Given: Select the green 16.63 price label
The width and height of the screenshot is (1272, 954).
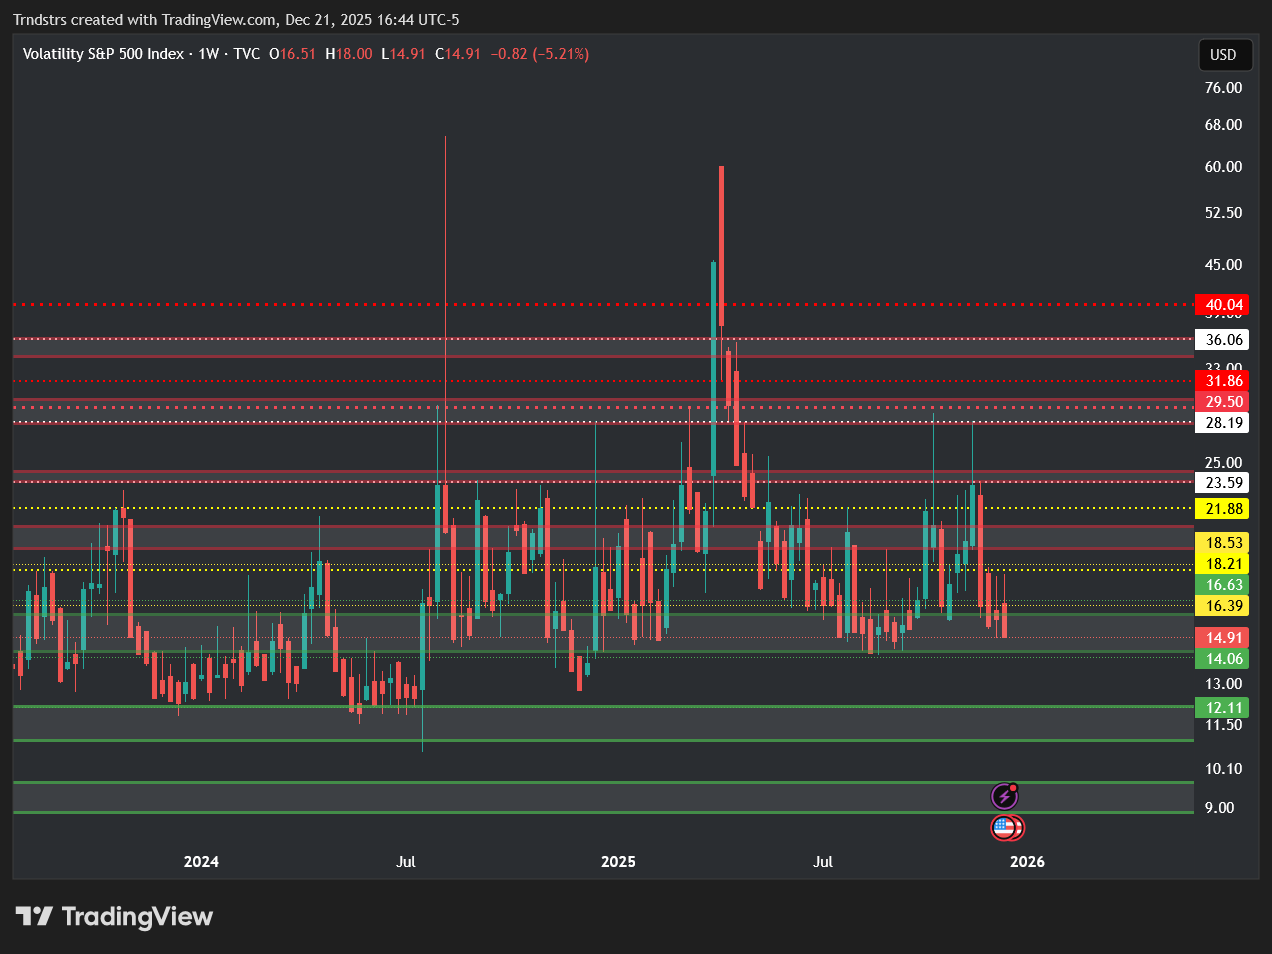Looking at the screenshot, I should click(x=1223, y=585).
